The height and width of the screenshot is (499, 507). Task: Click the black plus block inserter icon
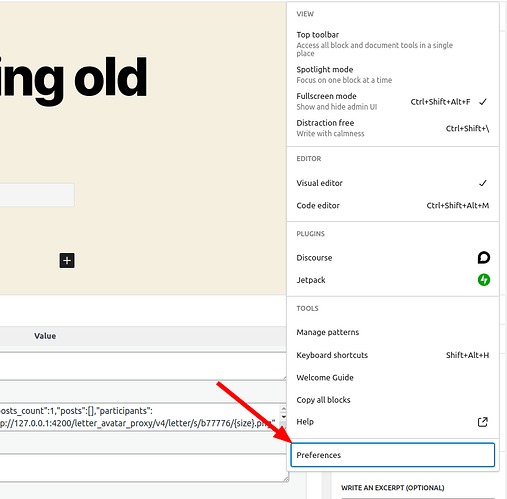click(x=67, y=260)
